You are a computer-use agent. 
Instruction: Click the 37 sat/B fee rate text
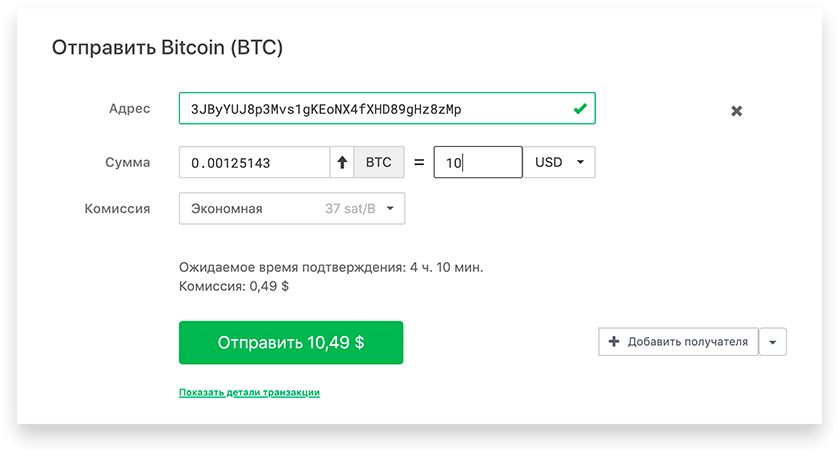point(350,209)
